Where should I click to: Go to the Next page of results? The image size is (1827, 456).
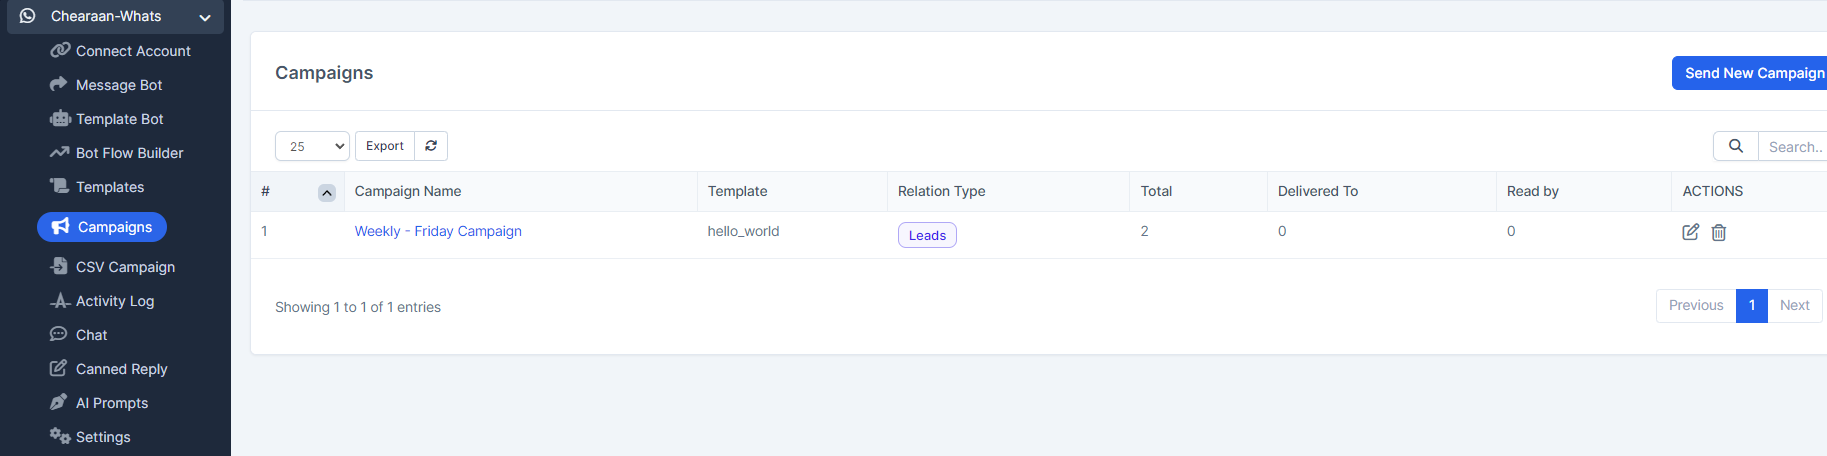(1794, 305)
